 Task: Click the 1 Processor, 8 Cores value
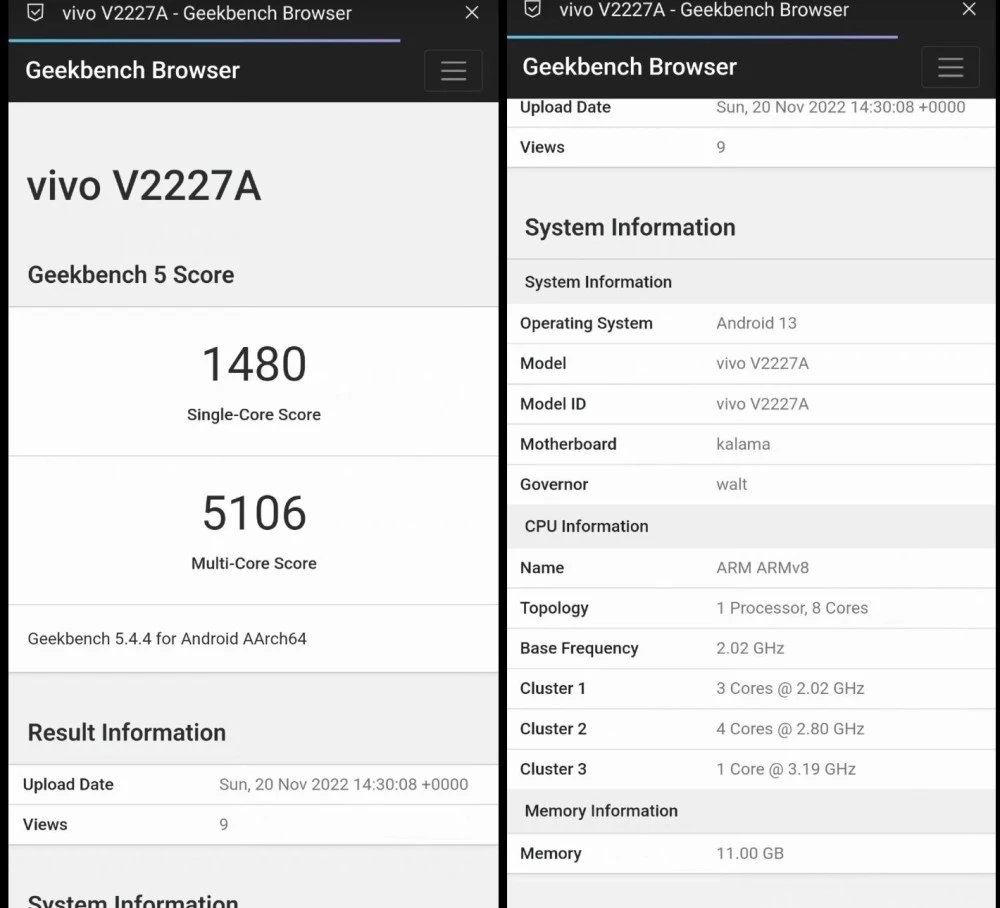point(792,608)
